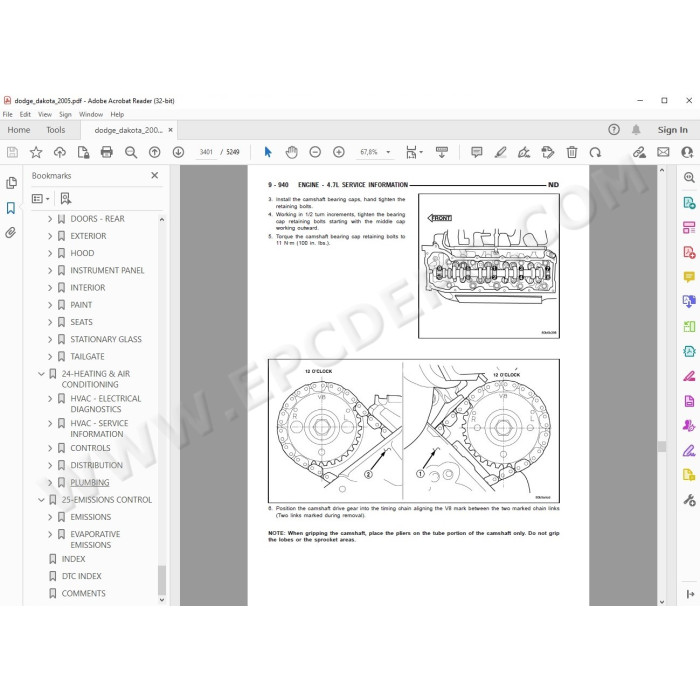Go to previous page arrow

click(x=154, y=152)
